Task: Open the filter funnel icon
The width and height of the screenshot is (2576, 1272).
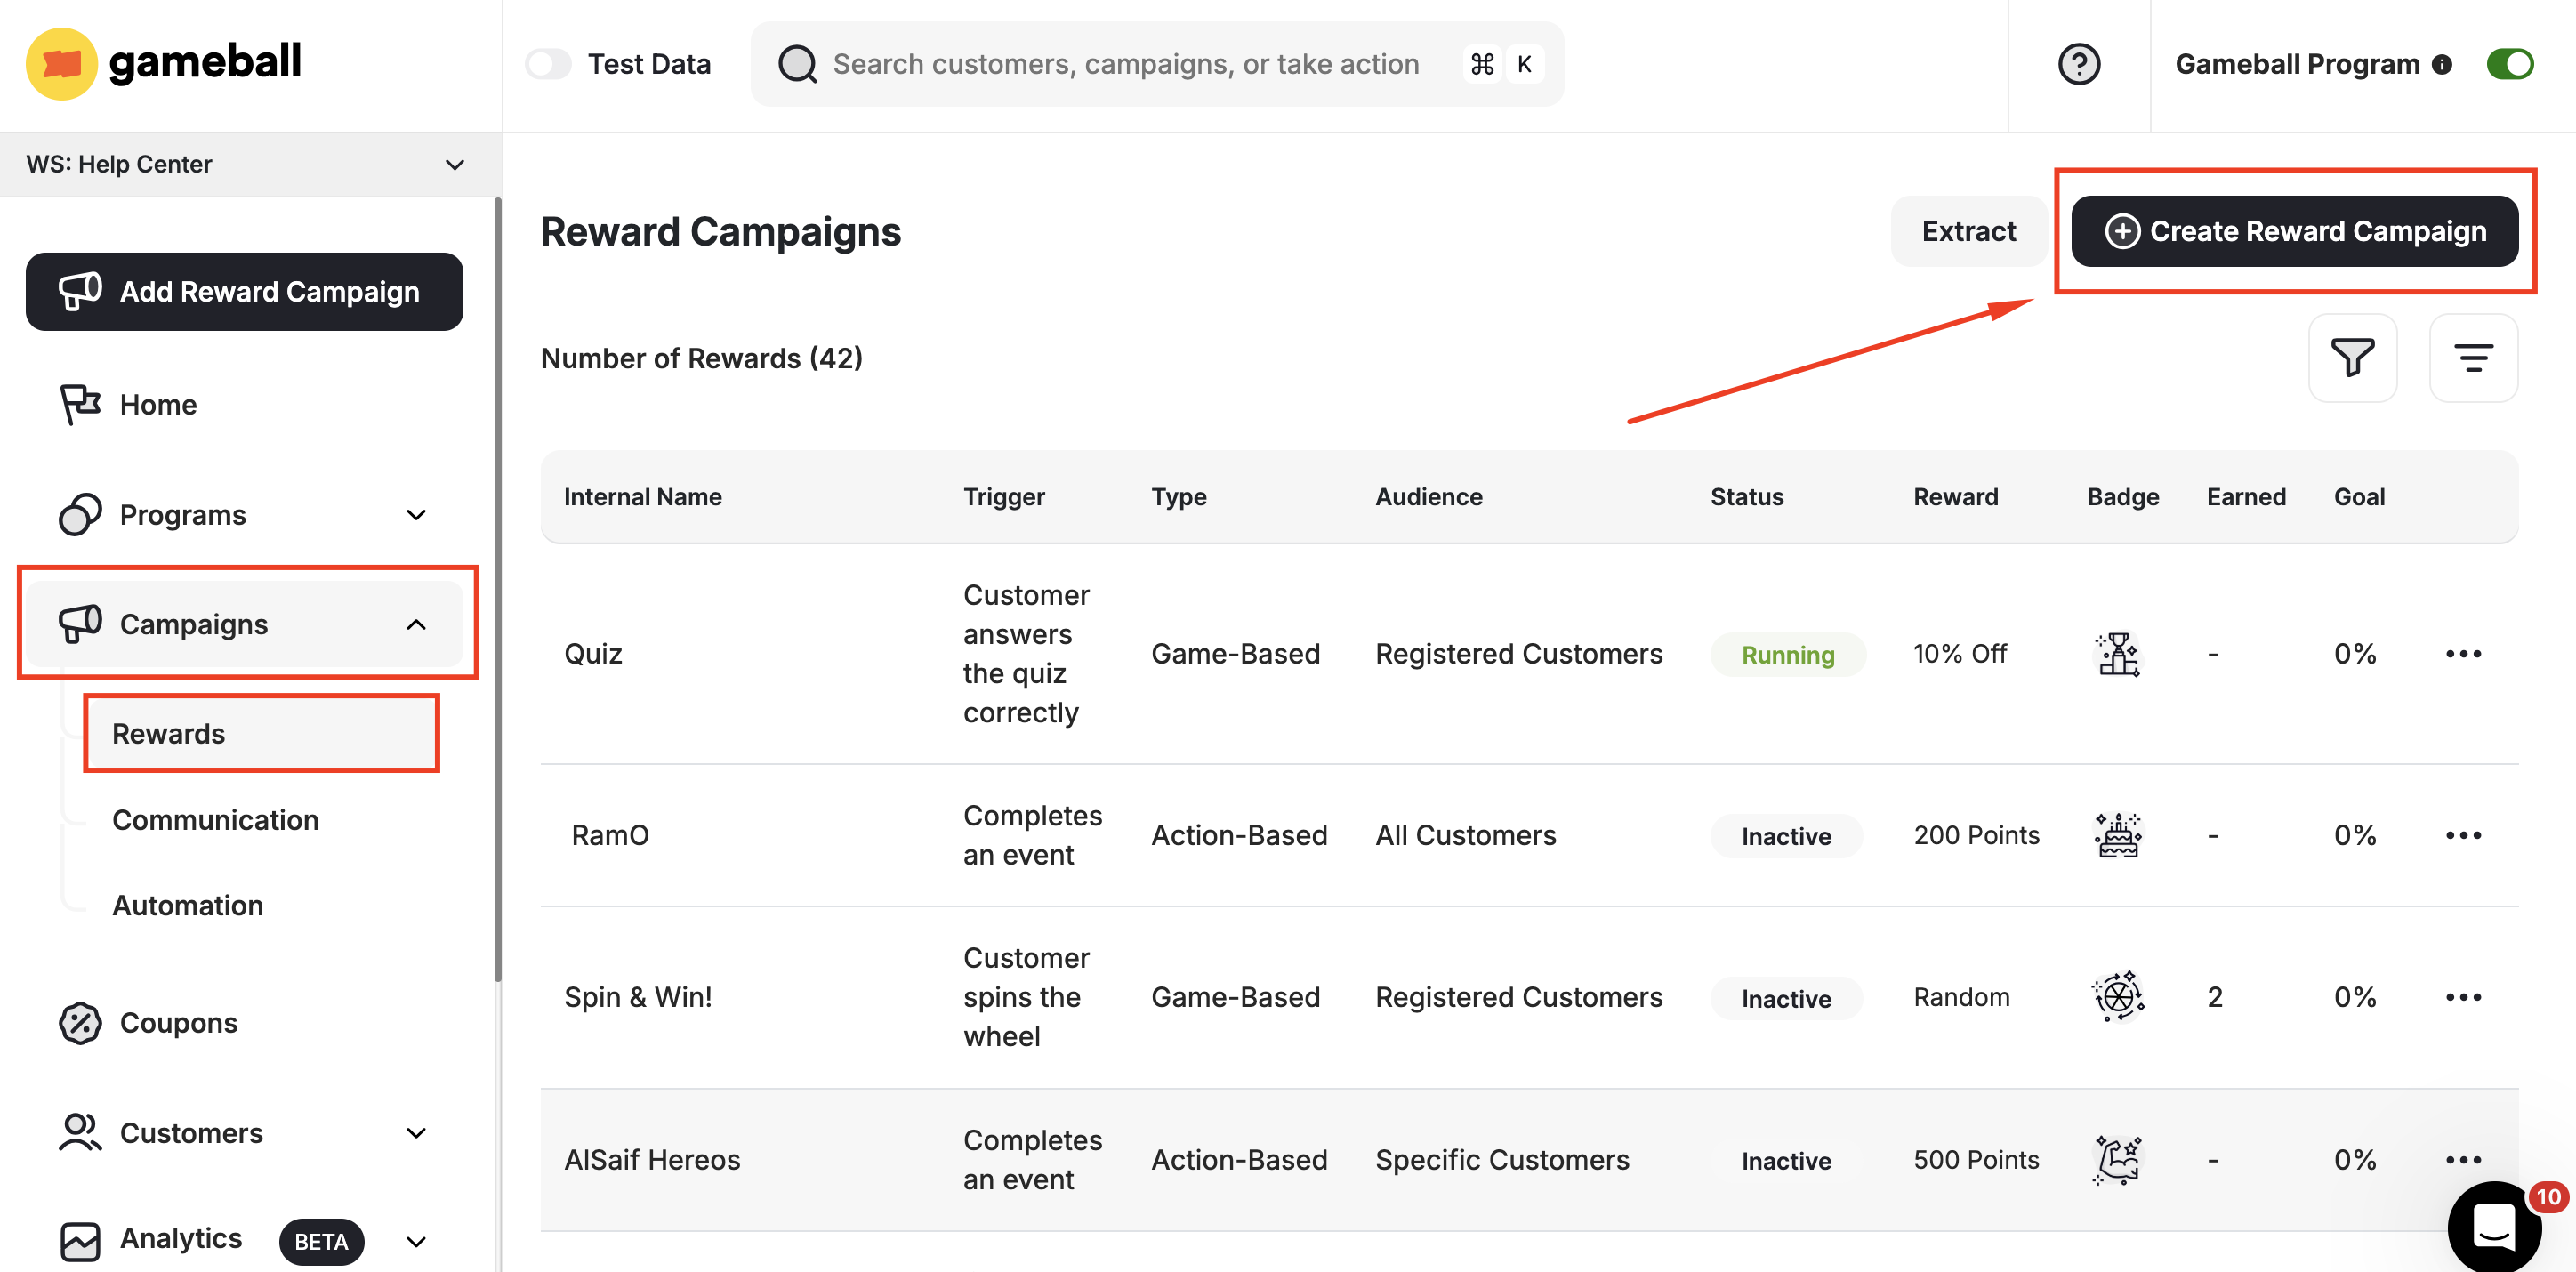Action: pos(2351,357)
